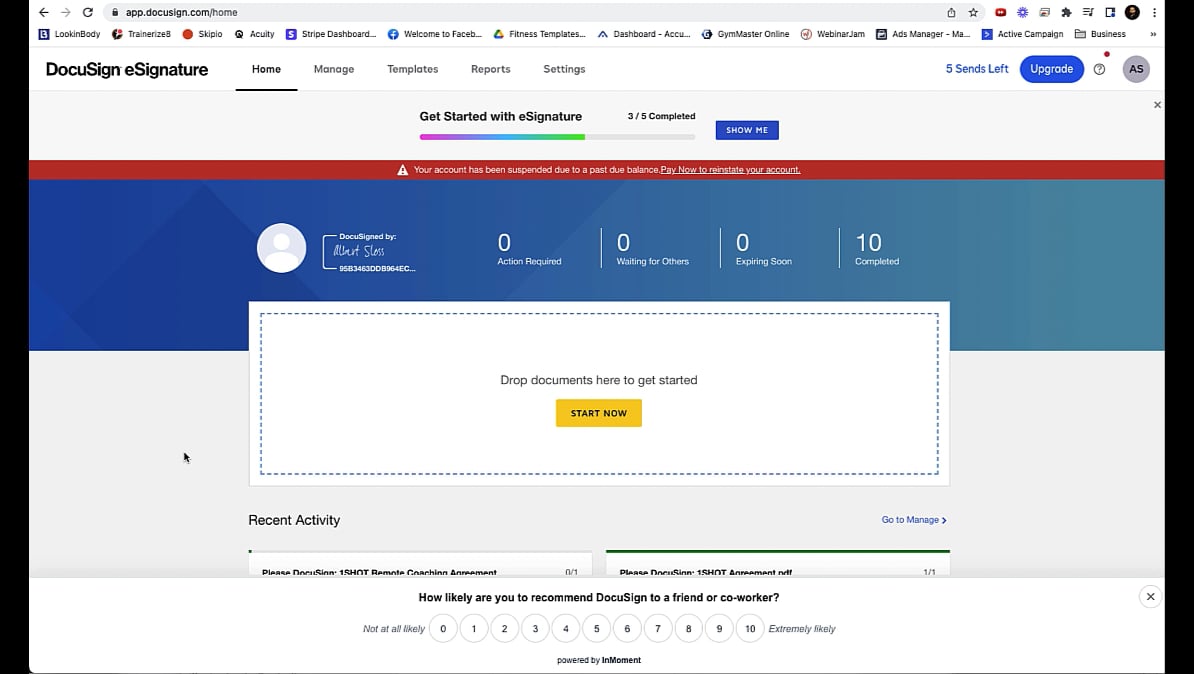Viewport: 1194px width, 674px height.
Task: Click the DocuSign eSignature logo
Action: pyautogui.click(x=127, y=69)
